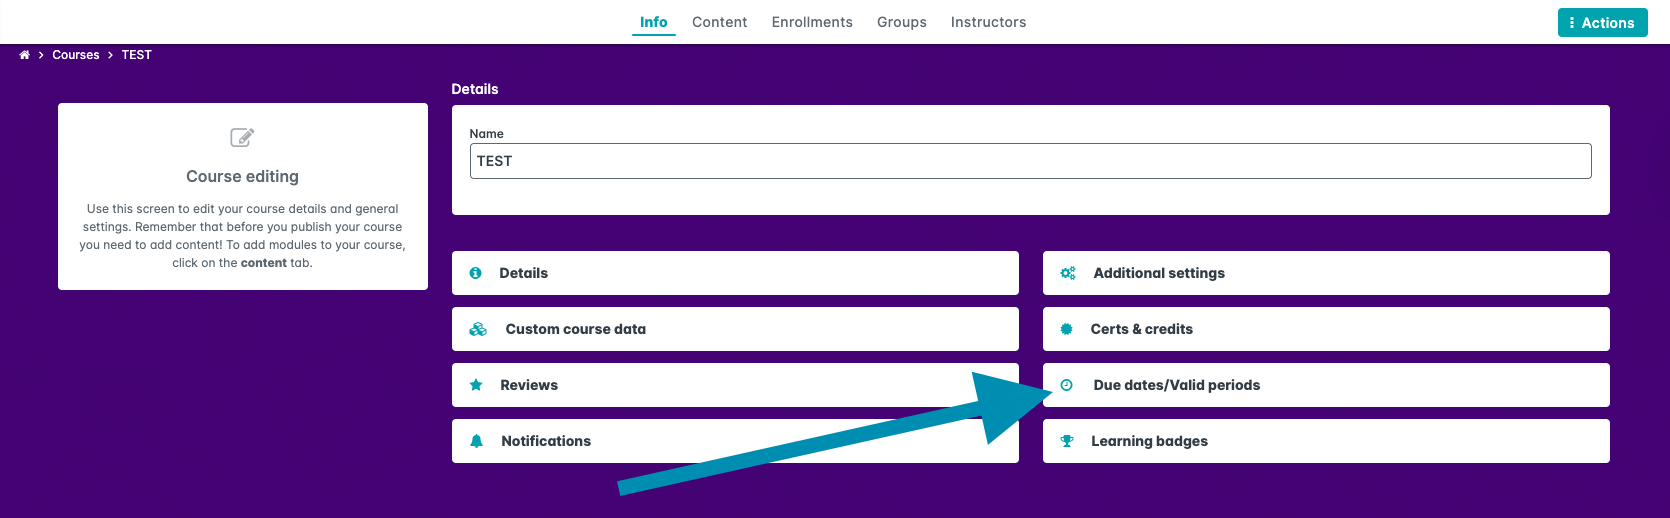Click the star icon next to Reviews
The width and height of the screenshot is (1670, 518).
[x=477, y=385]
